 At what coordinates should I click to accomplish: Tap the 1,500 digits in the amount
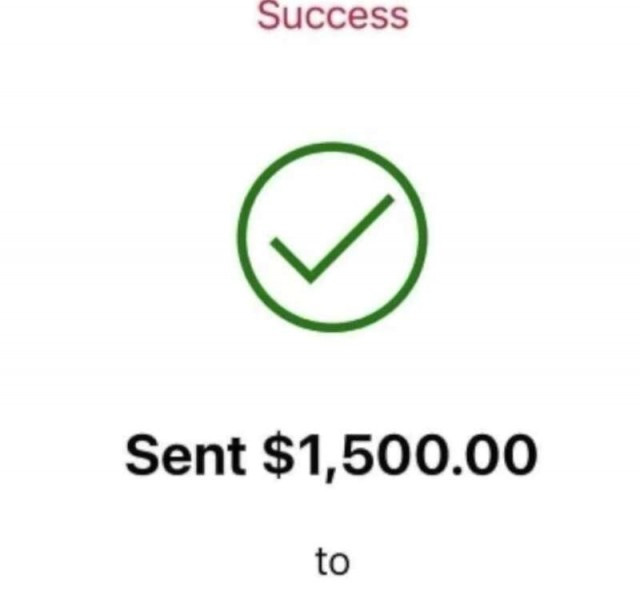373,456
